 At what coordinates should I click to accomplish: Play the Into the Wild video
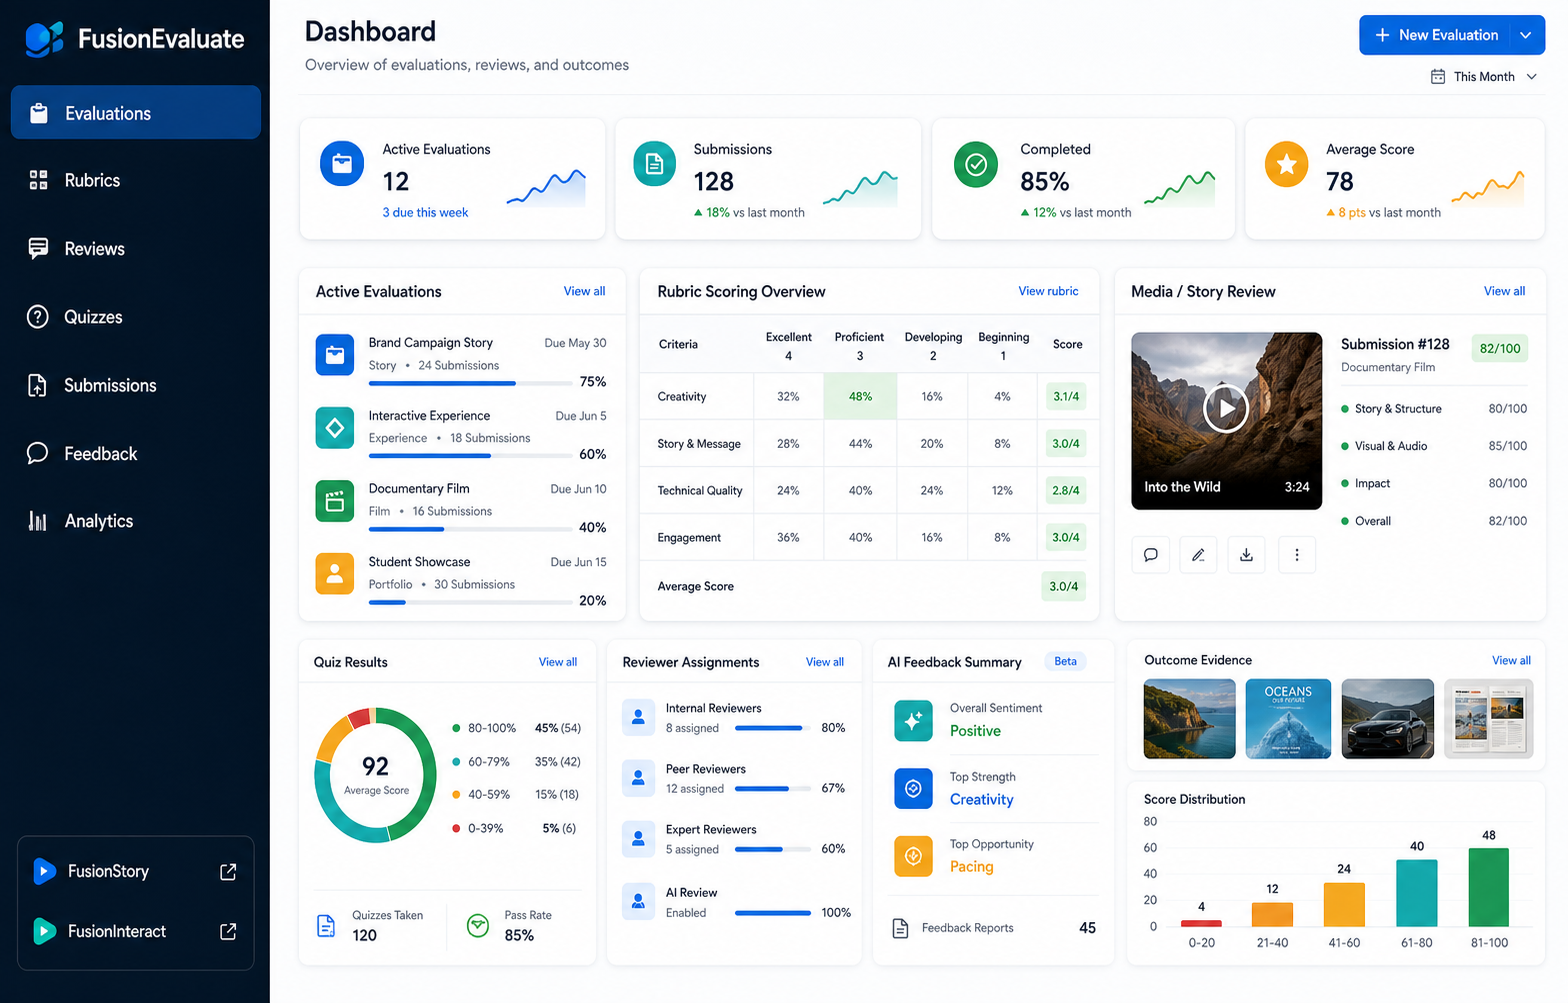coord(1226,408)
